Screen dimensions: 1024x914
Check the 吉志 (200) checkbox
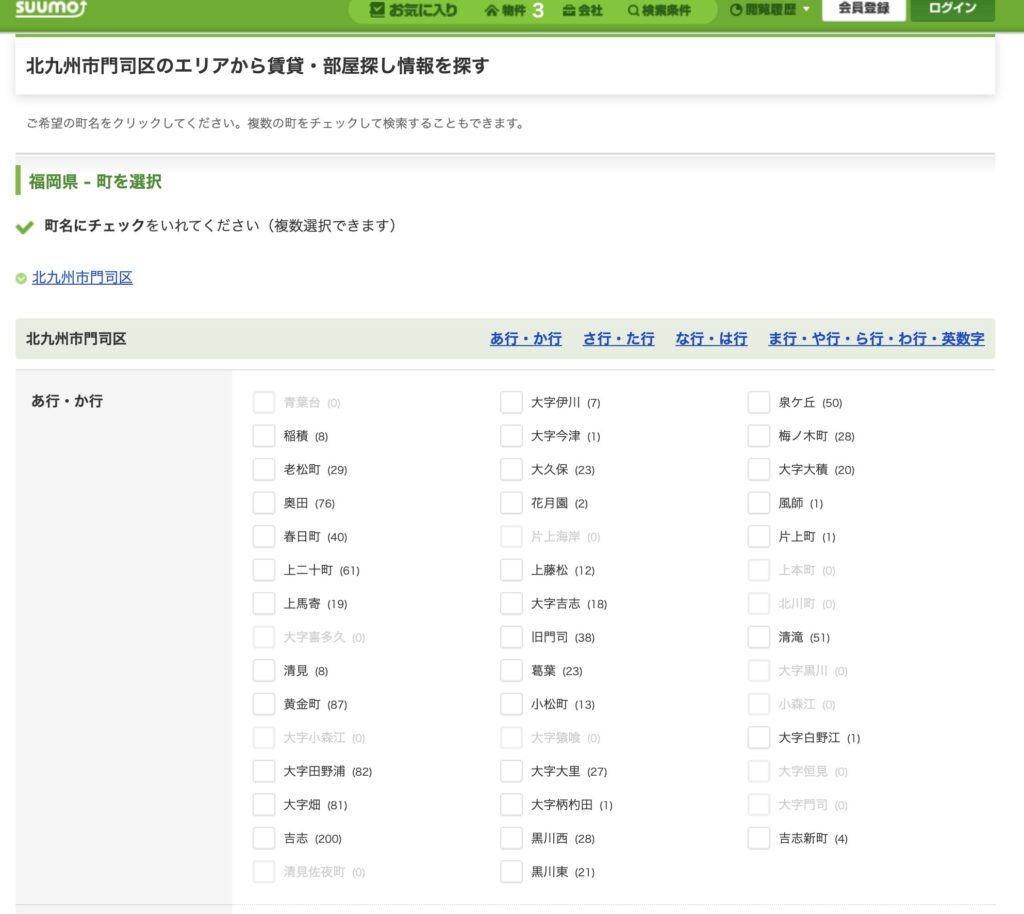[x=264, y=838]
